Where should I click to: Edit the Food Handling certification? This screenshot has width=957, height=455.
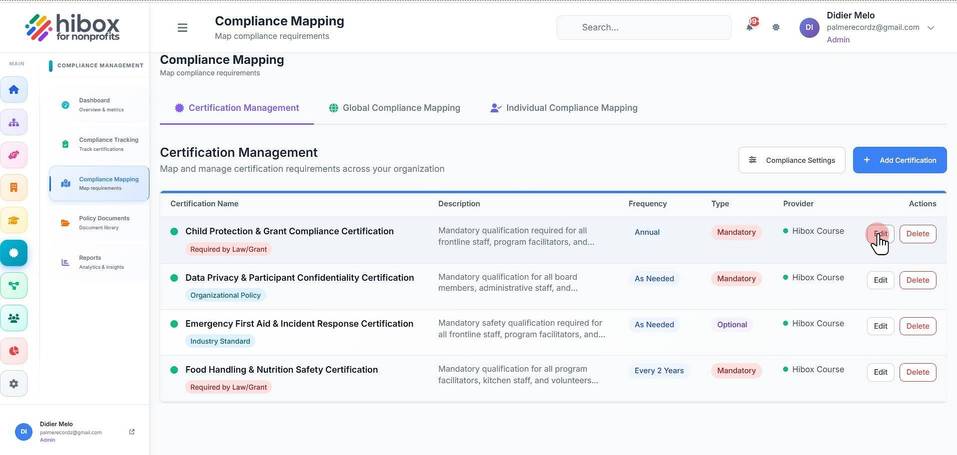pyautogui.click(x=880, y=372)
